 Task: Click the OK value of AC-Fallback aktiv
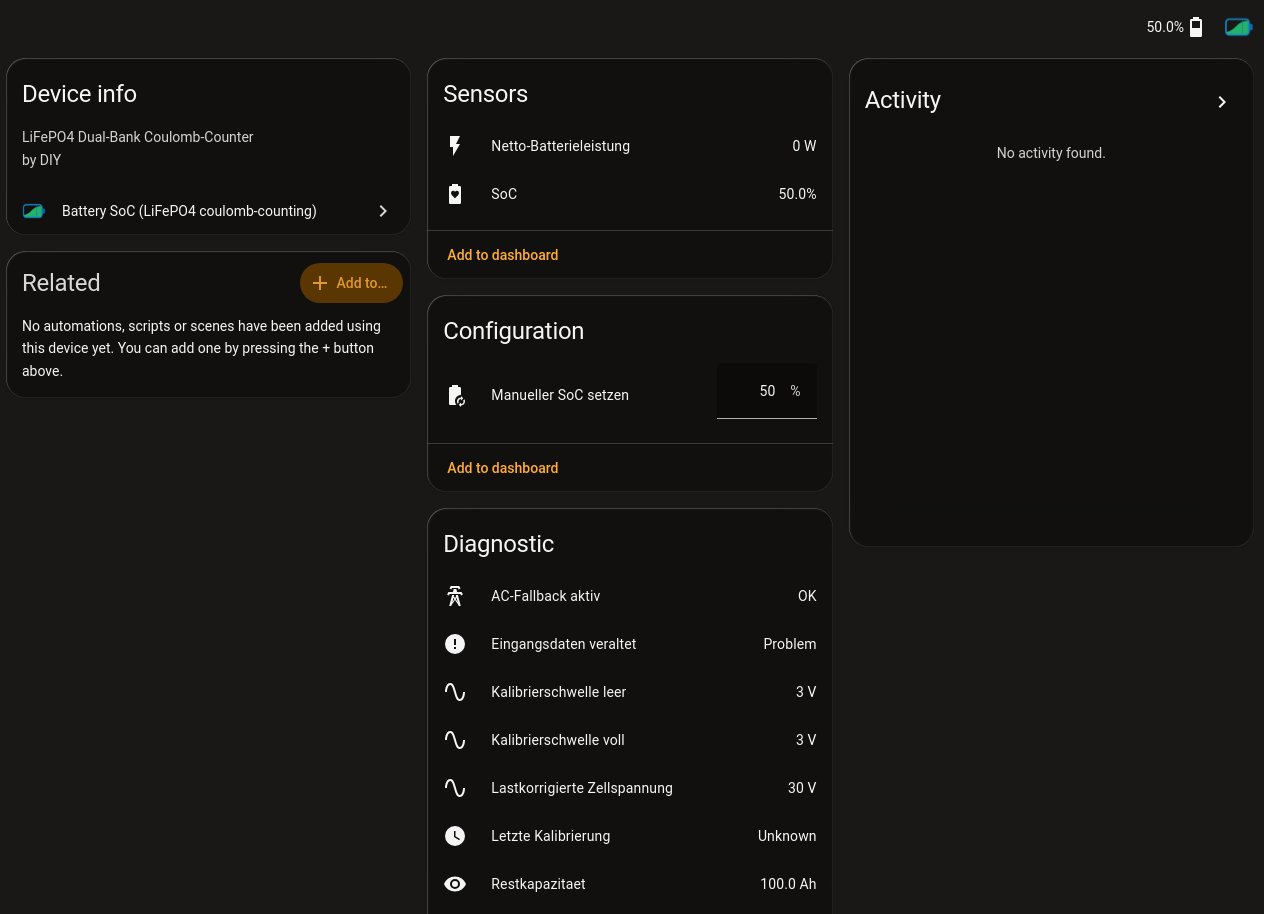pyautogui.click(x=807, y=596)
